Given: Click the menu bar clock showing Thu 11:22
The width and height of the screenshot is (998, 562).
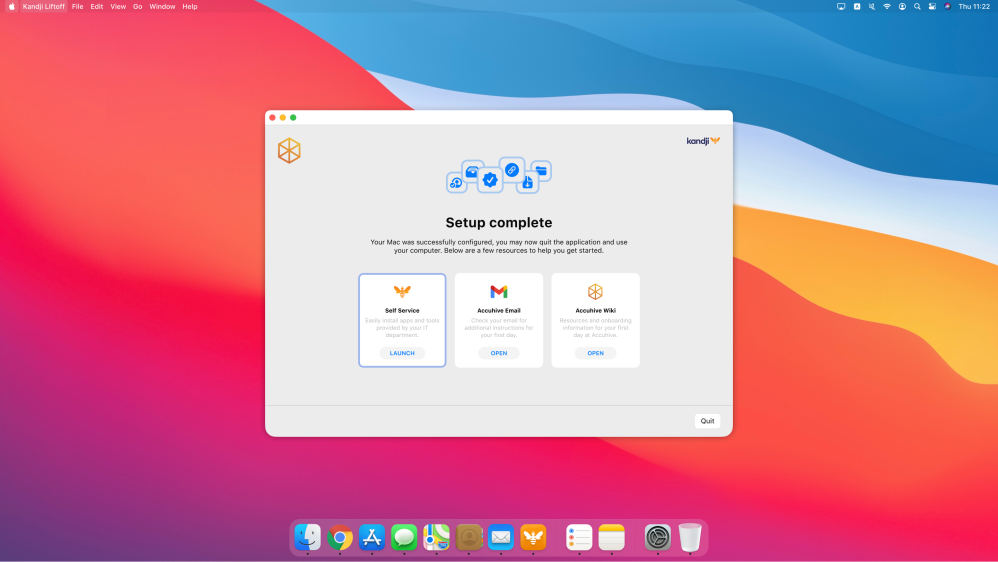Looking at the screenshot, I should [x=973, y=6].
